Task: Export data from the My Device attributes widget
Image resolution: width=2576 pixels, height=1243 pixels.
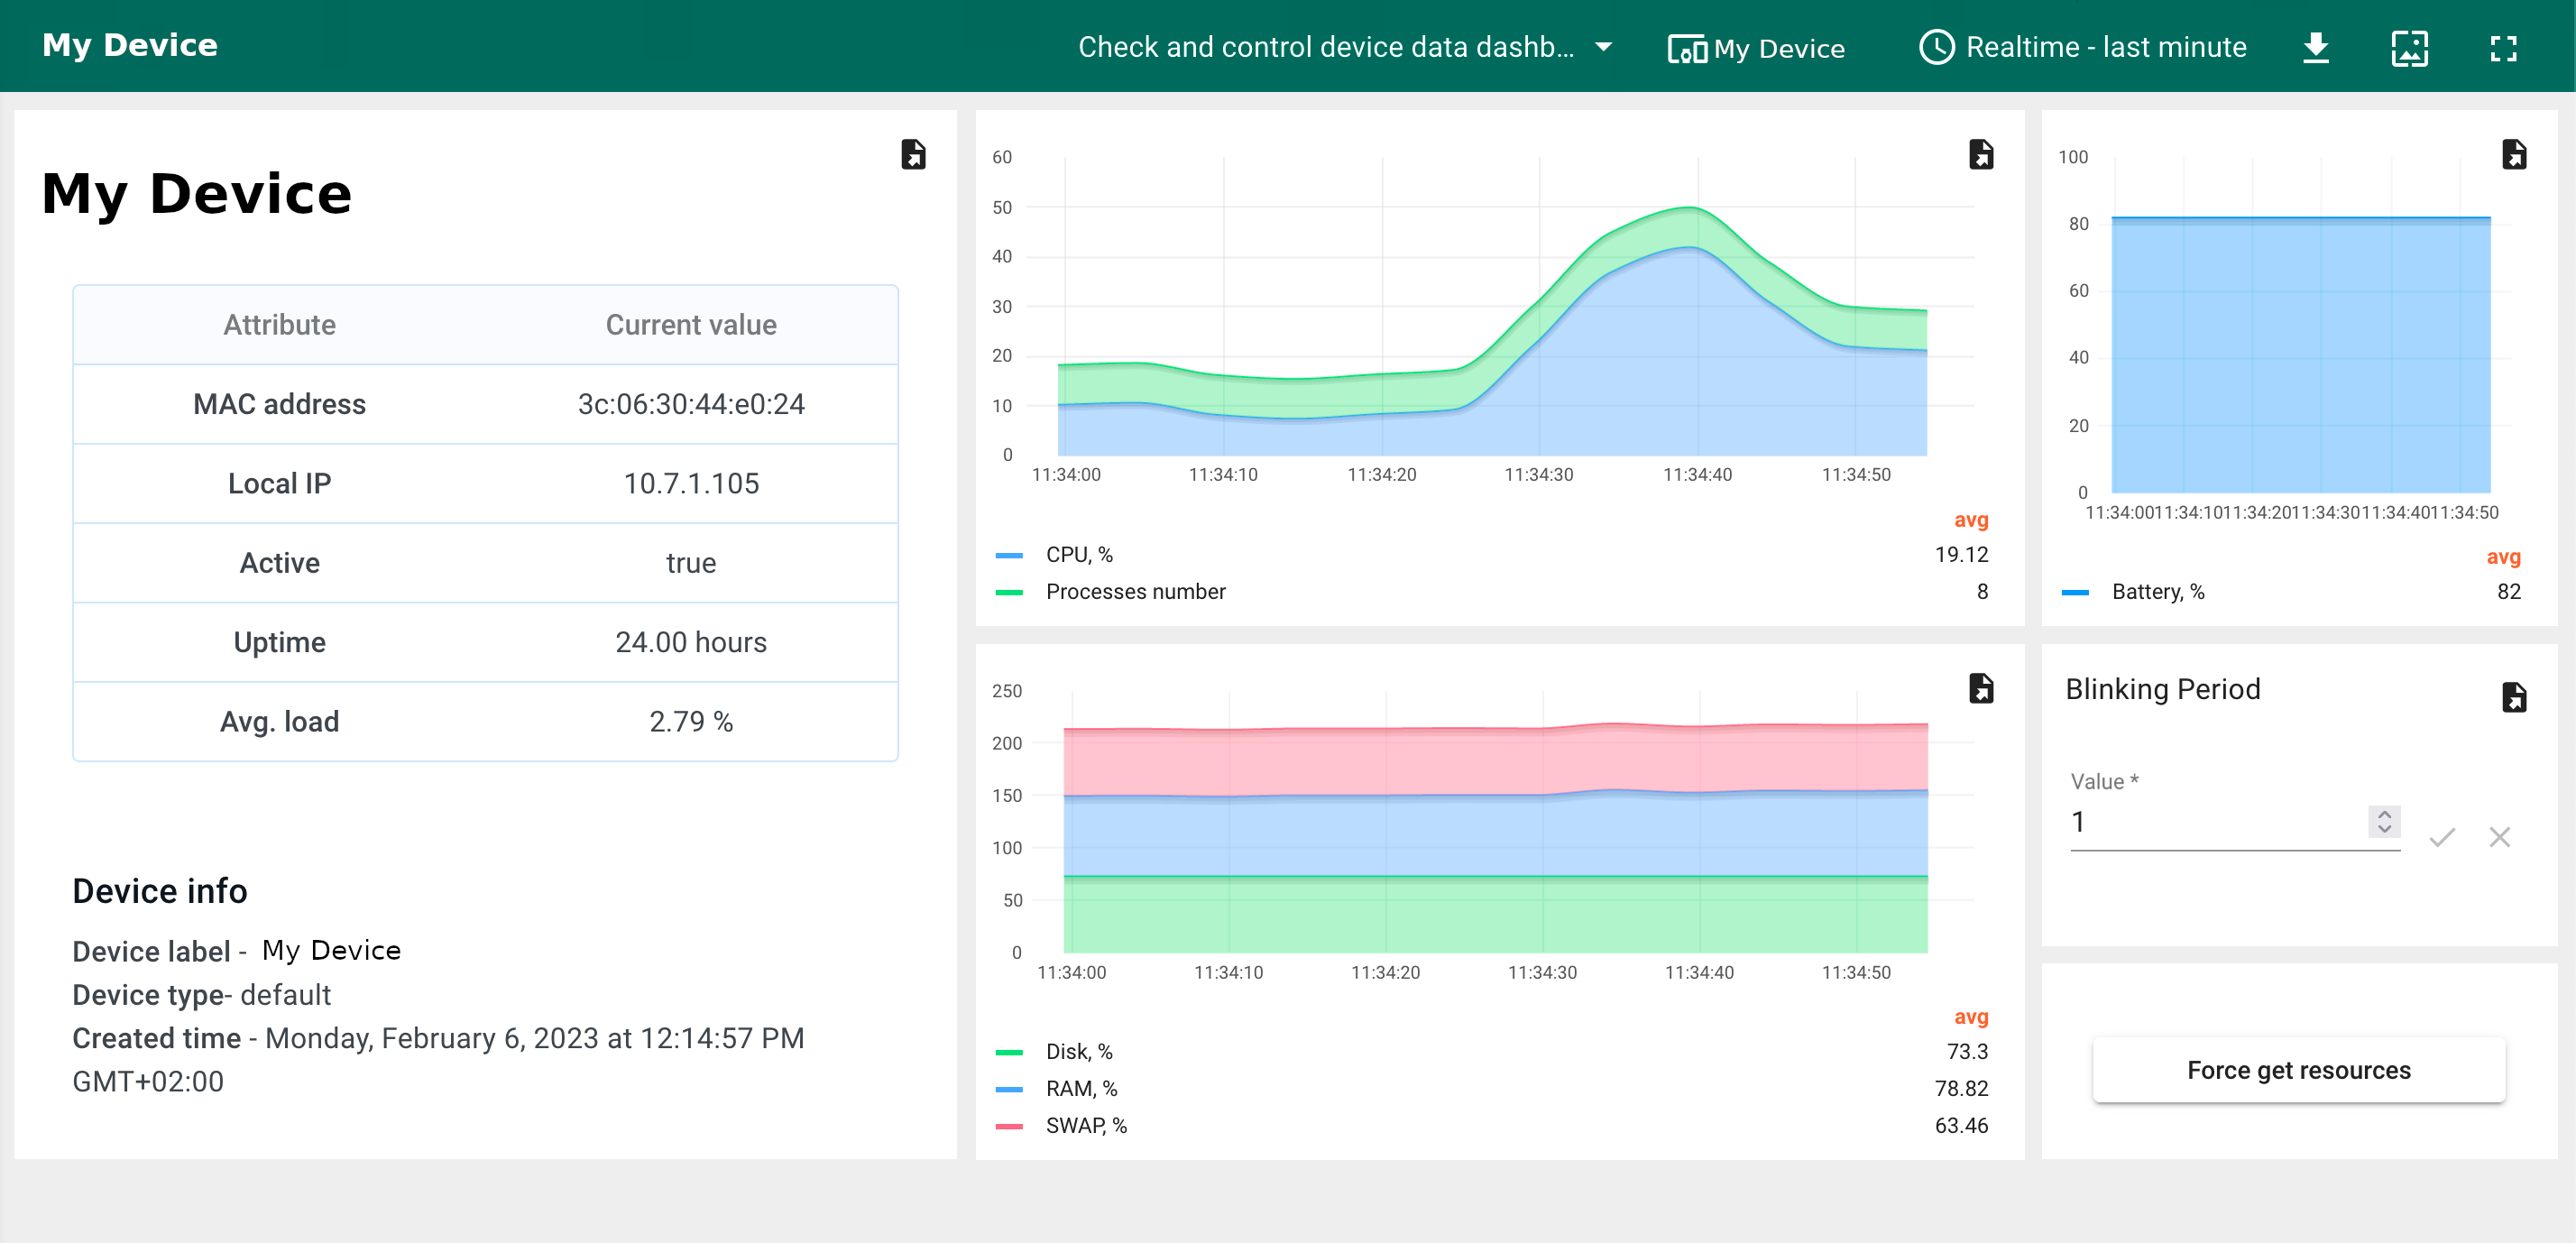Action: pyautogui.click(x=913, y=154)
